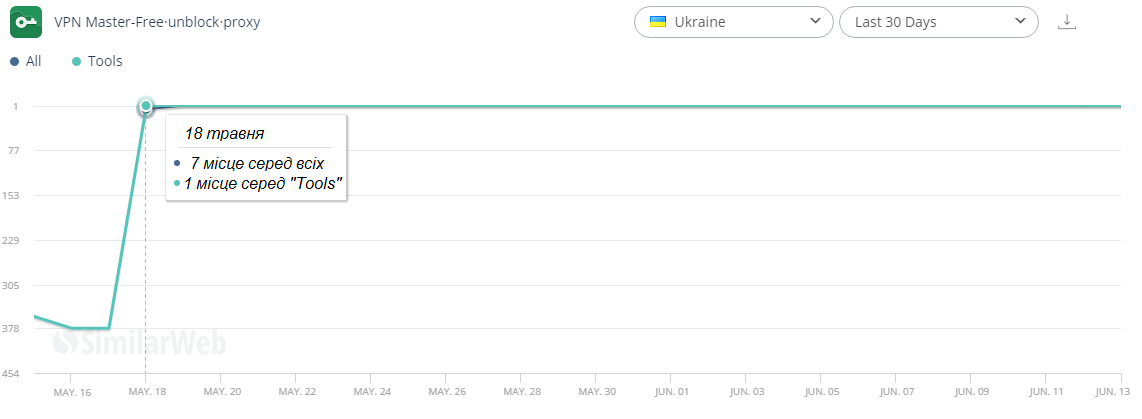
Task: Click the x-axis label MAY. 18
Action: tap(146, 392)
